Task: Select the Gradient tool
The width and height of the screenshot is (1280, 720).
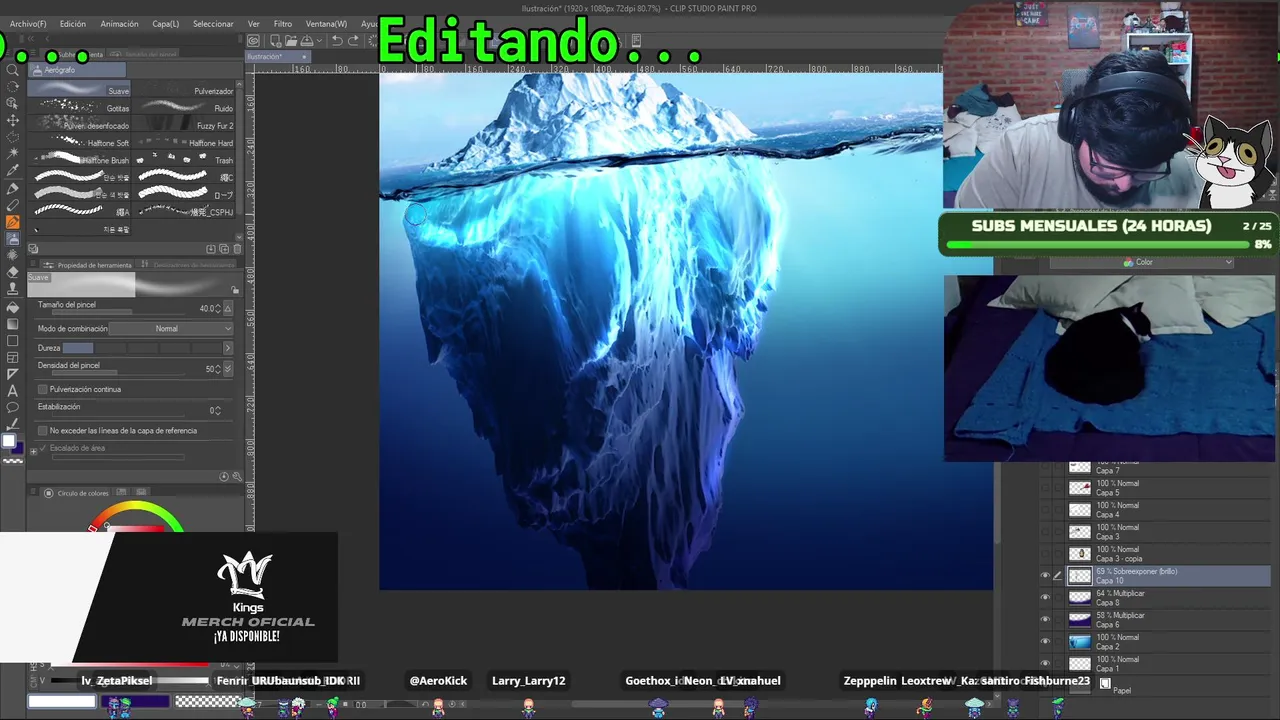Action: 13,323
